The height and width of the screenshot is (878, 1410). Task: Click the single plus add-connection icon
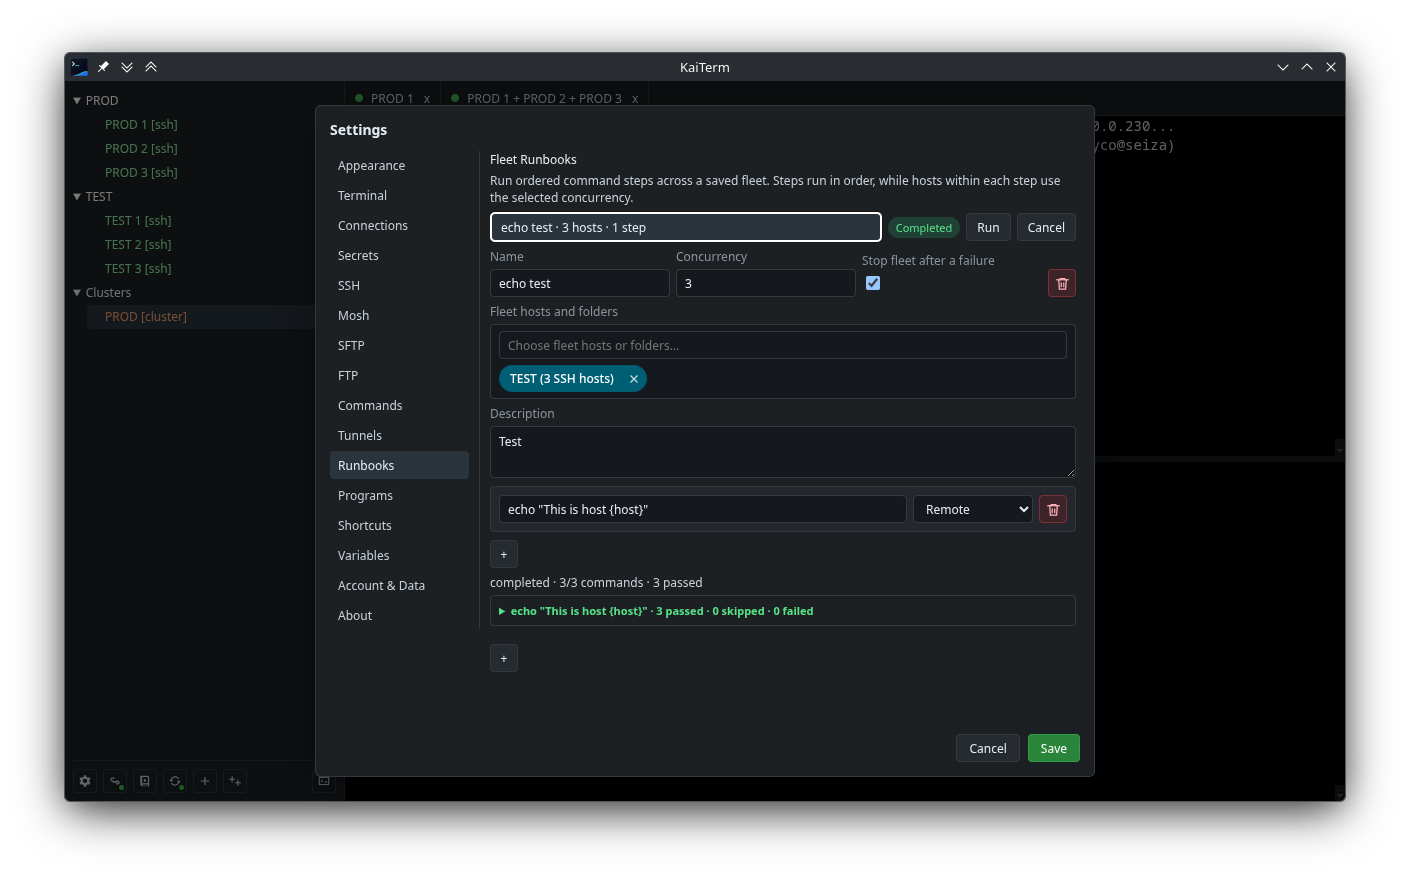coord(205,781)
